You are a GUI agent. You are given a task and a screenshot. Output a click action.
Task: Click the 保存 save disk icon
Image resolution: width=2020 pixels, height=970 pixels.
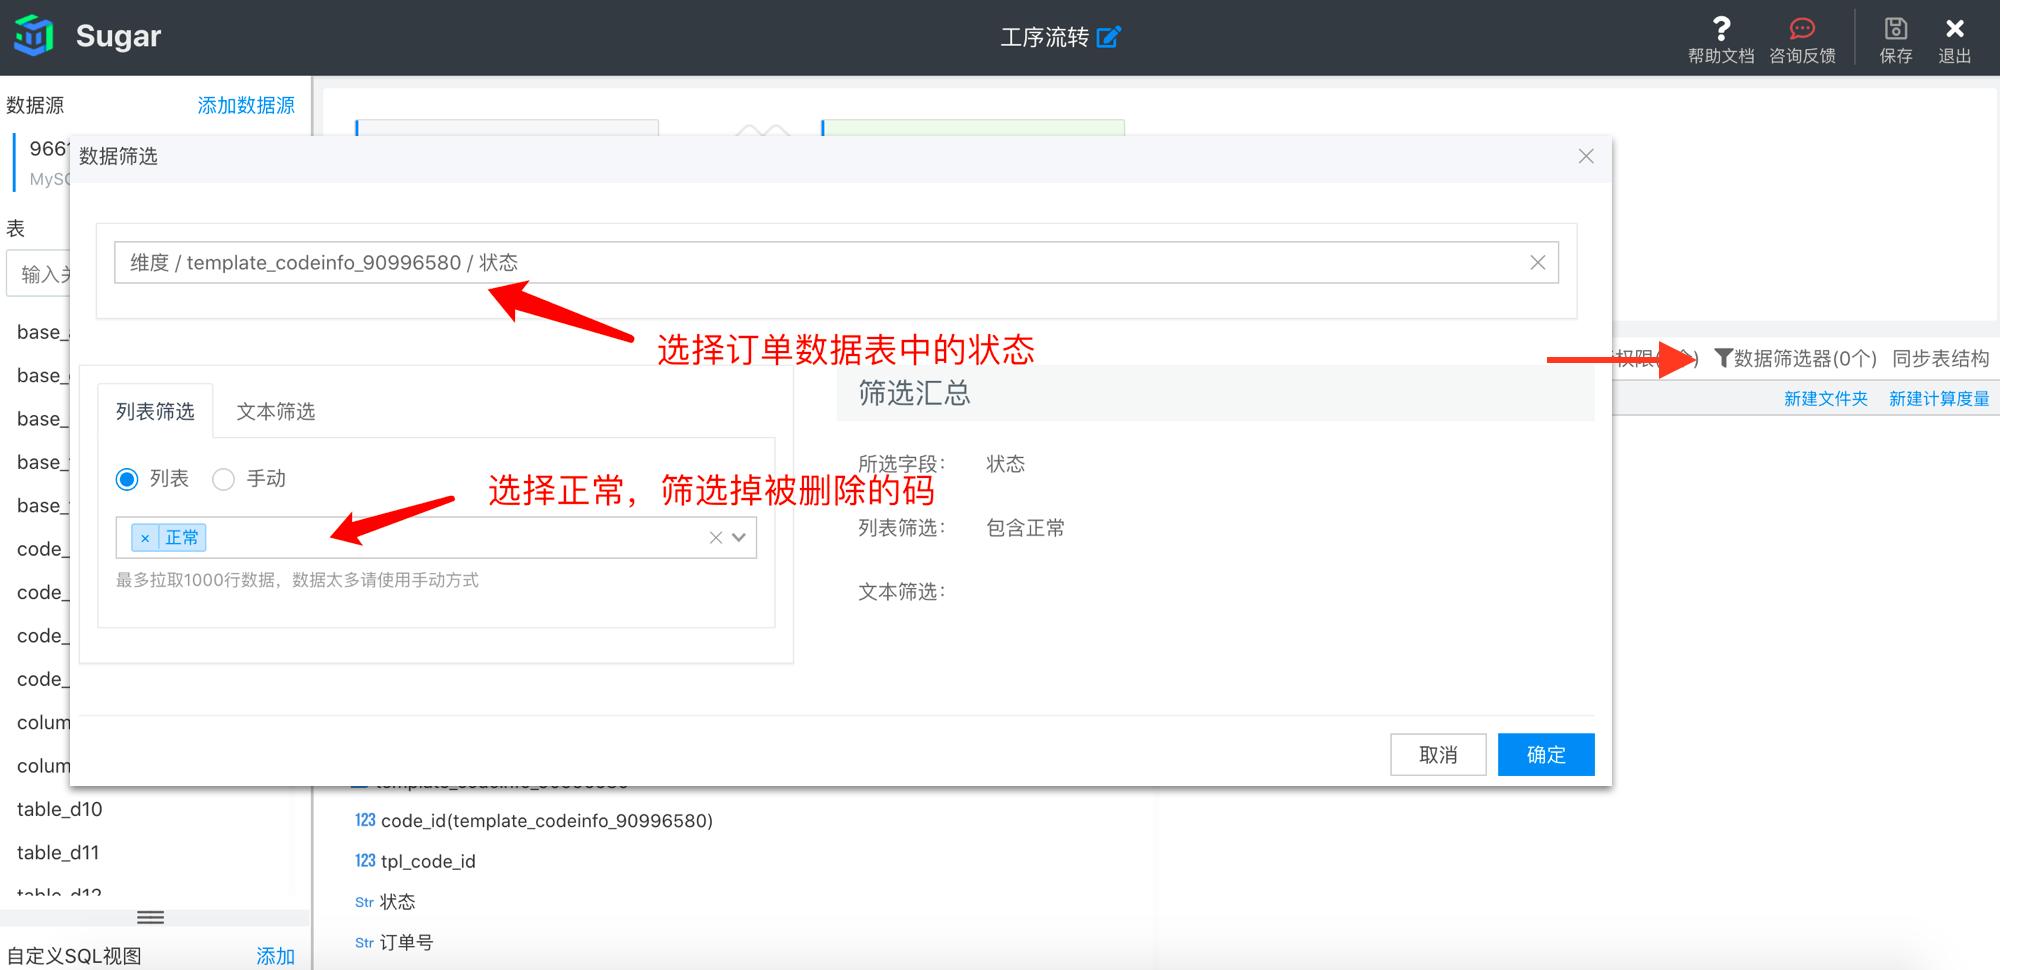1896,28
